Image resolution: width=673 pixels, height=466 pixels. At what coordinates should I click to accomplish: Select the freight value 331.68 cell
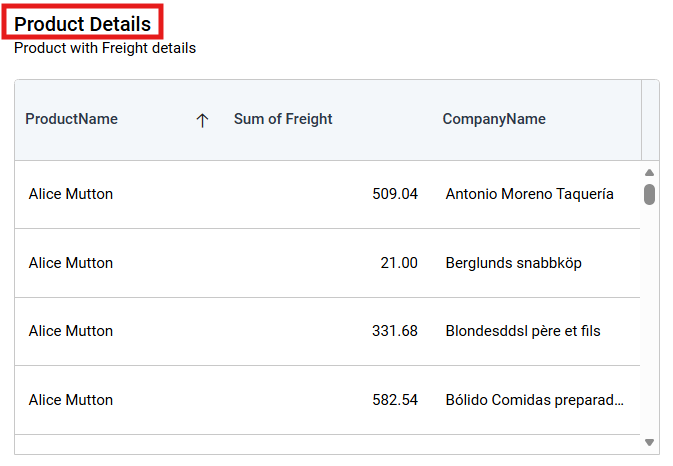tap(394, 331)
